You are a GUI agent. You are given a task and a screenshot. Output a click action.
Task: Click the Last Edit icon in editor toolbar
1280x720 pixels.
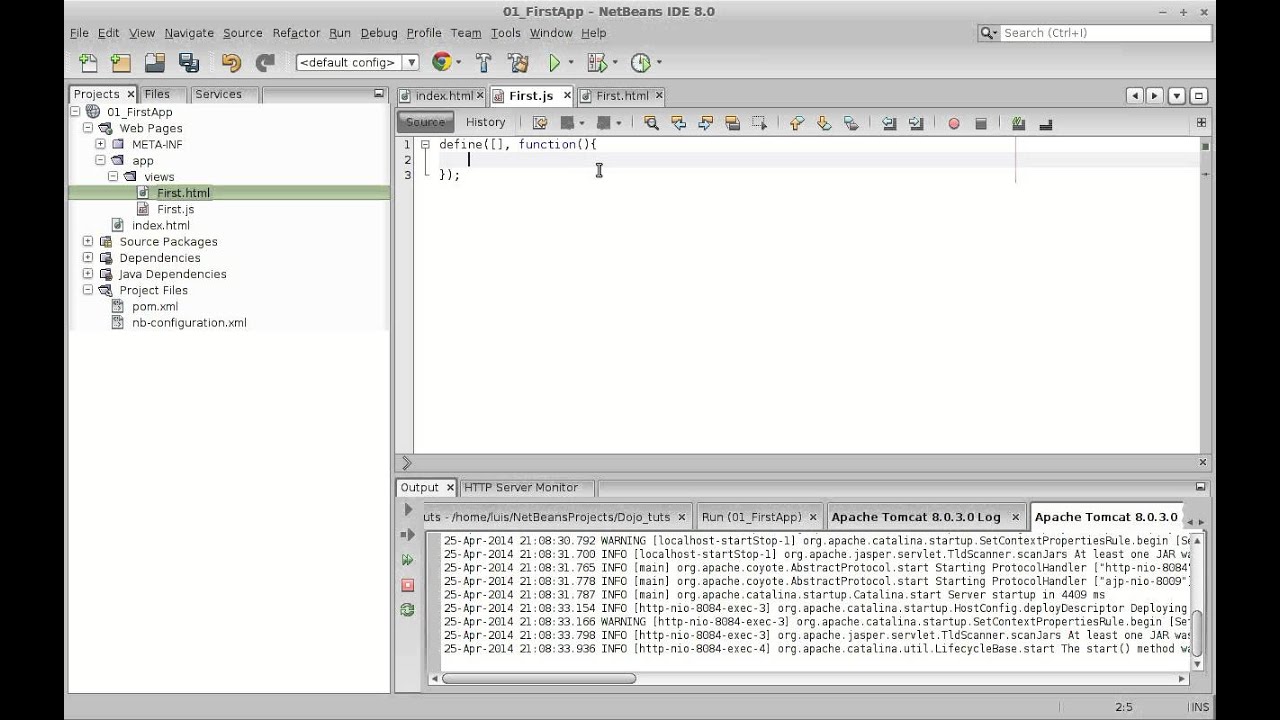click(540, 123)
